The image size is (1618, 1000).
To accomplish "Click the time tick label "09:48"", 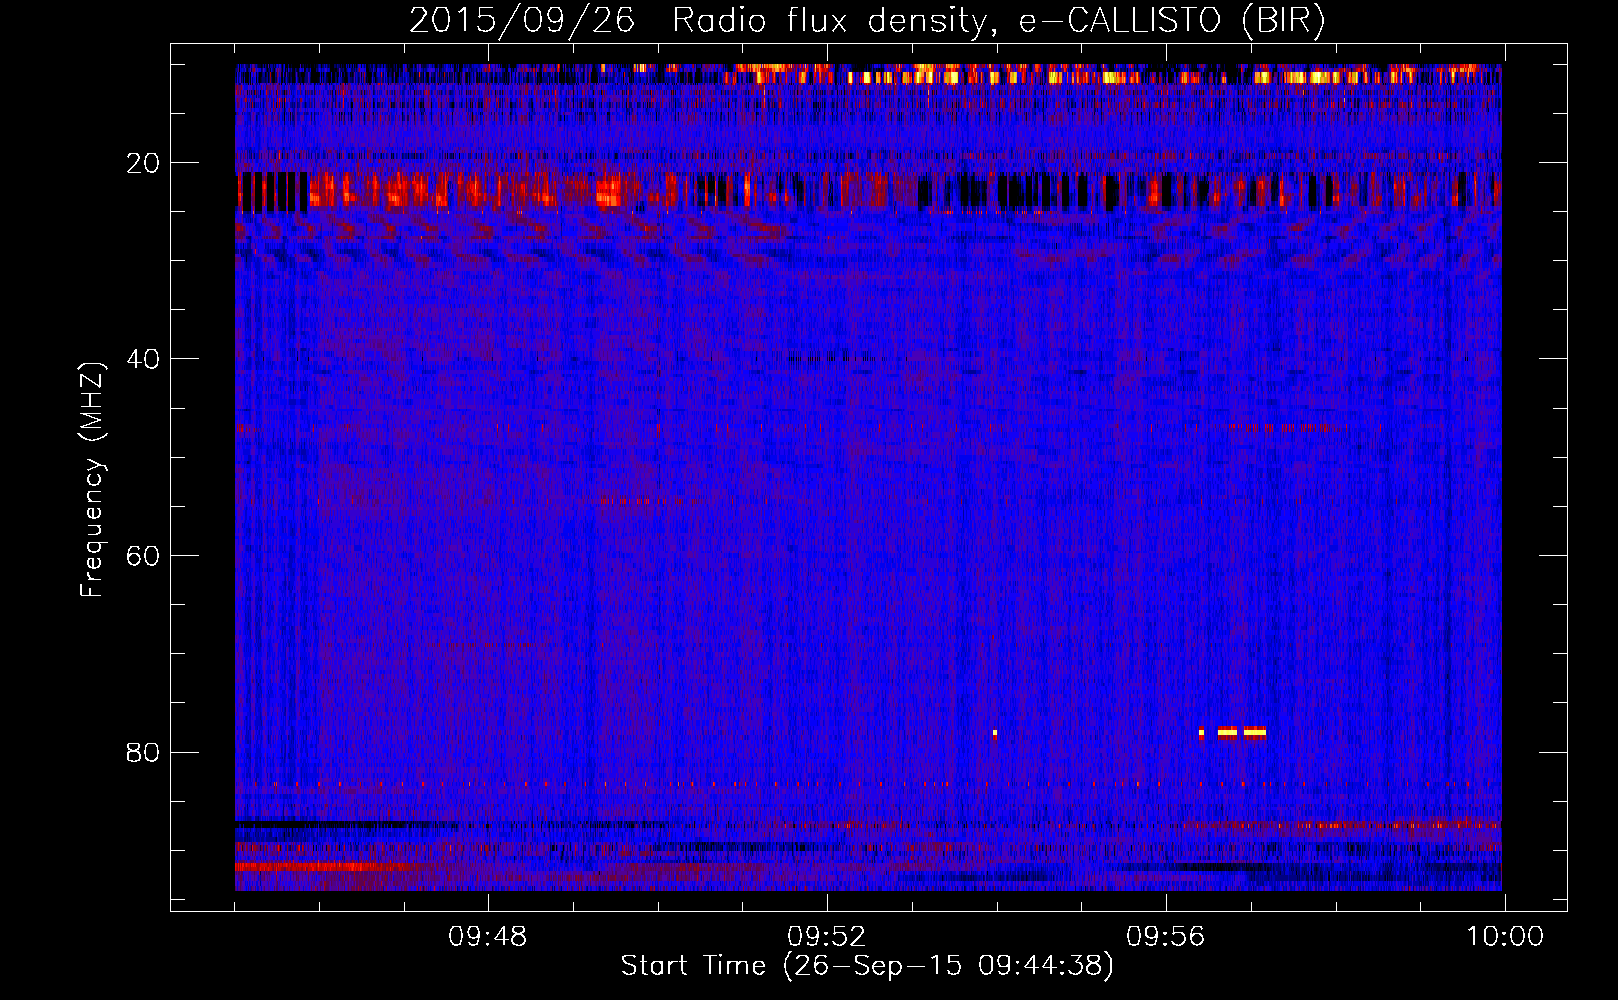I will 488,937.
